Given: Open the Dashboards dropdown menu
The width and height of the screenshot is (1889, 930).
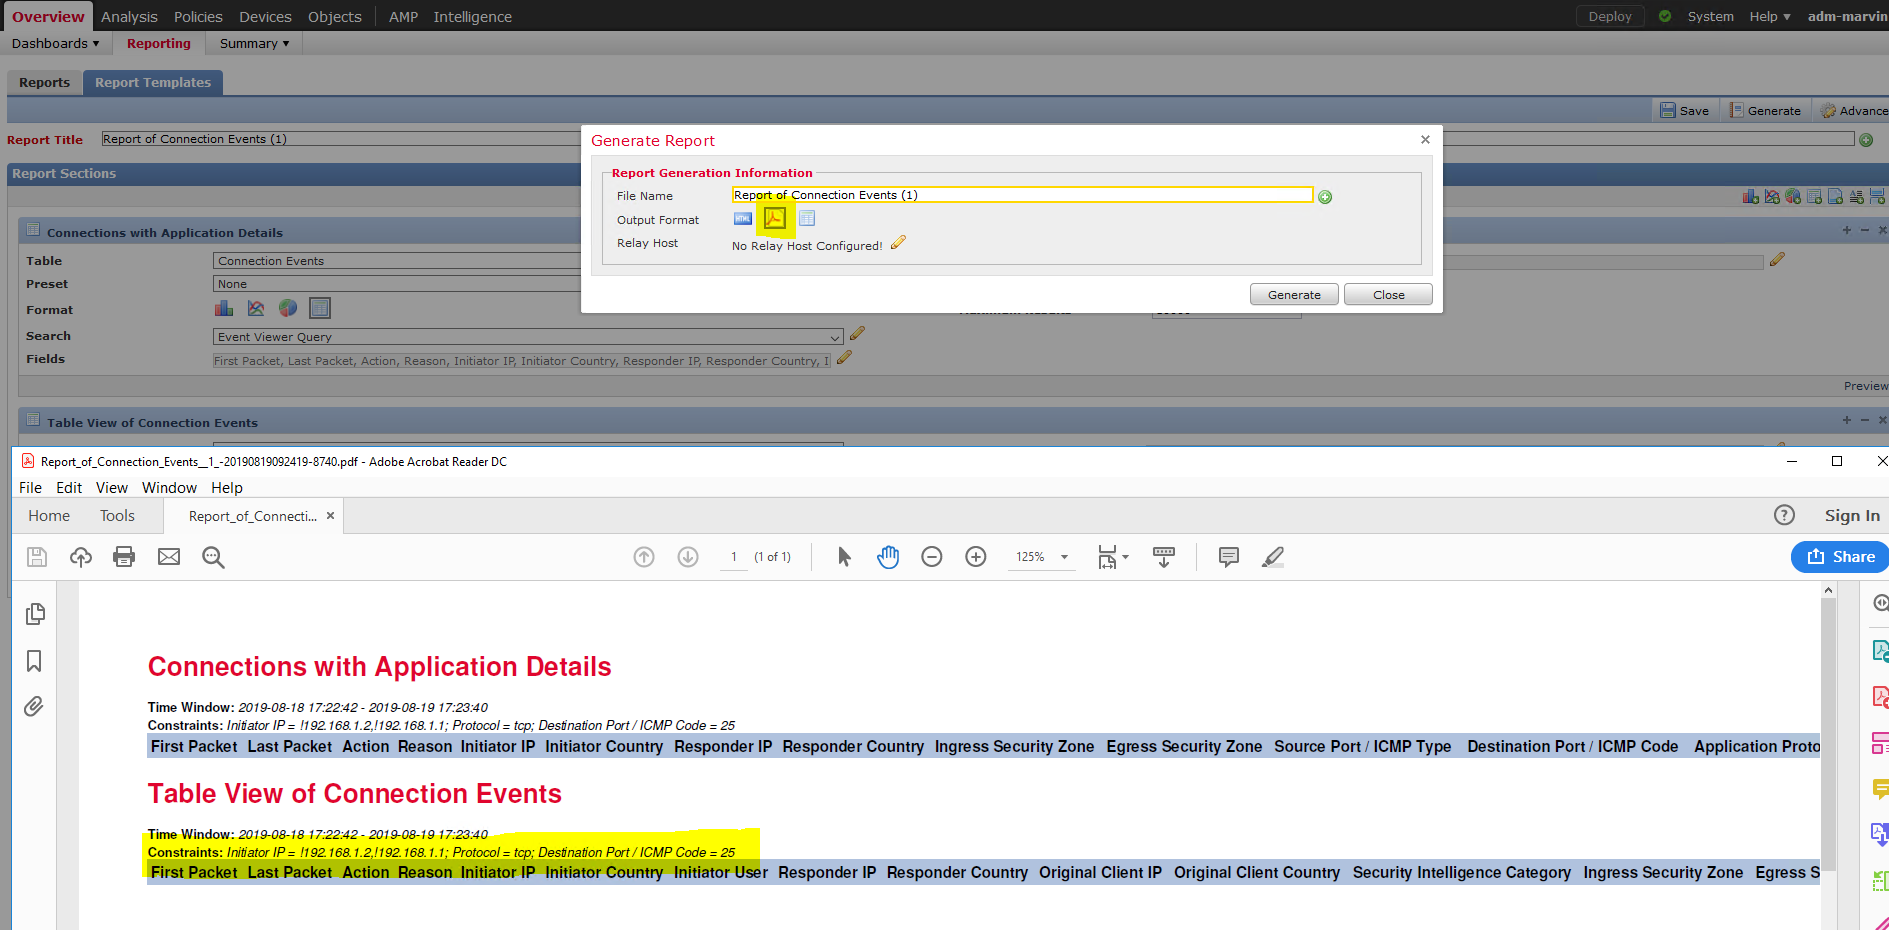Looking at the screenshot, I should pos(56,43).
